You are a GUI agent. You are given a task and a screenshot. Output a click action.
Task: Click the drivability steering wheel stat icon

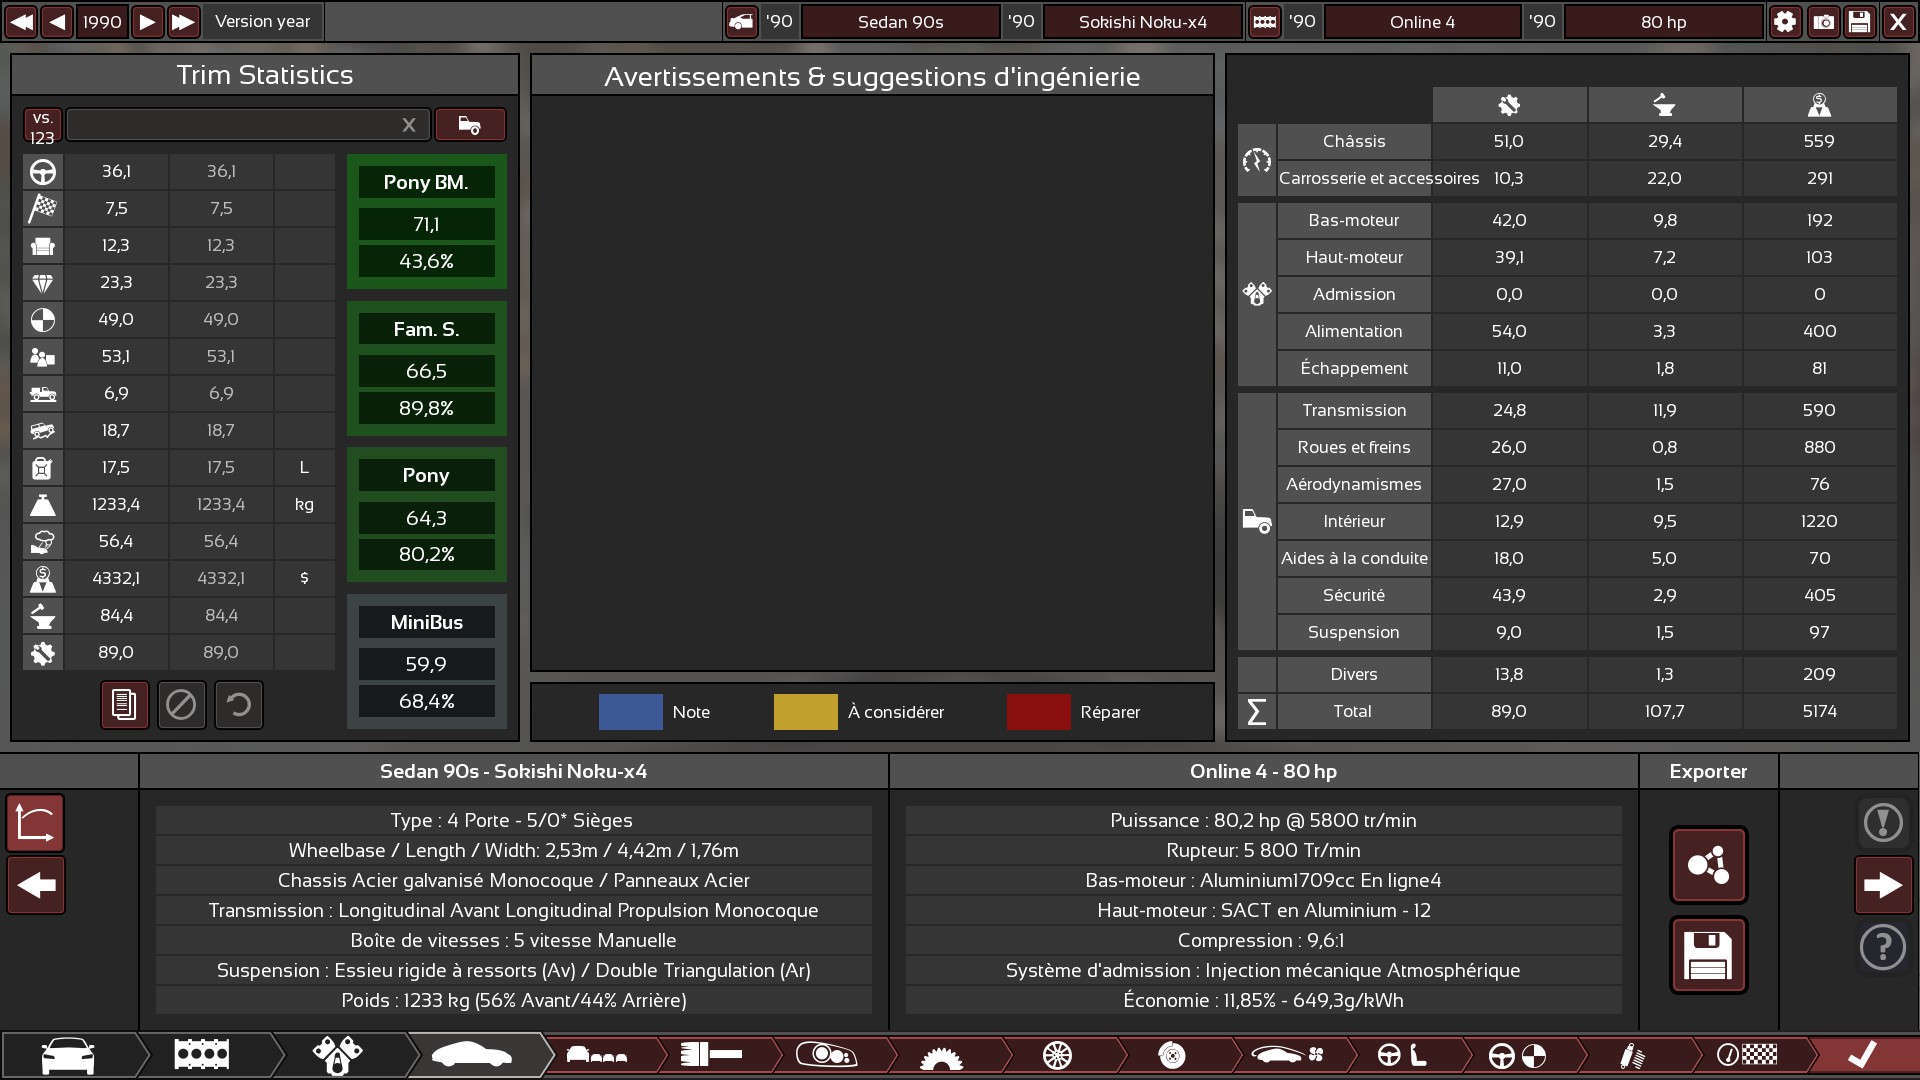(43, 172)
